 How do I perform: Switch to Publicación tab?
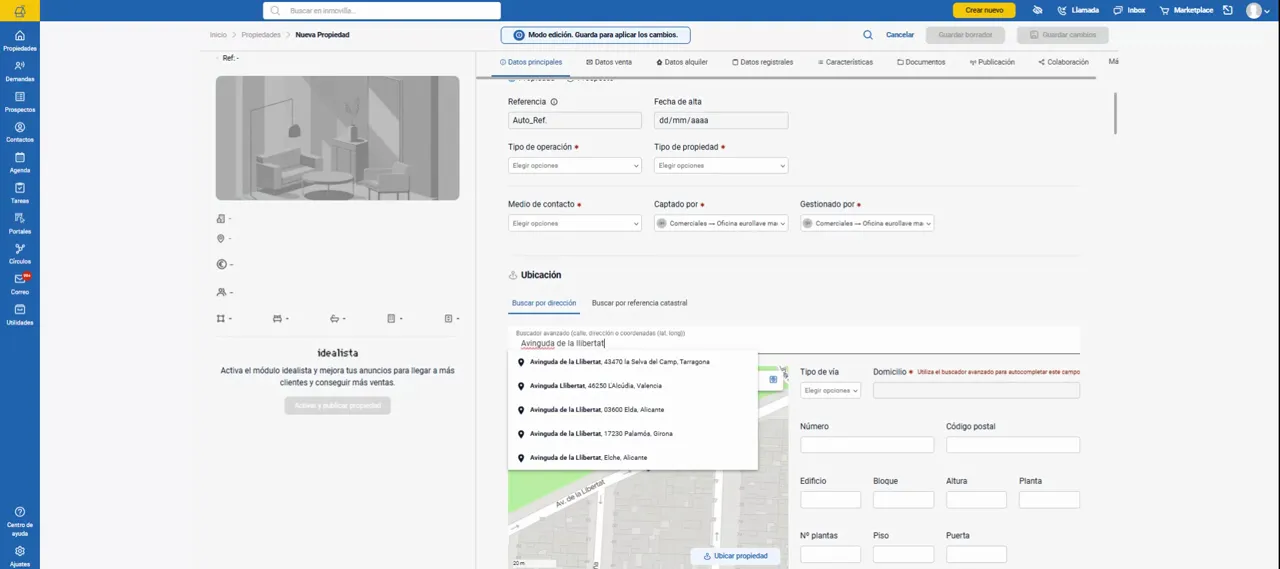click(992, 62)
